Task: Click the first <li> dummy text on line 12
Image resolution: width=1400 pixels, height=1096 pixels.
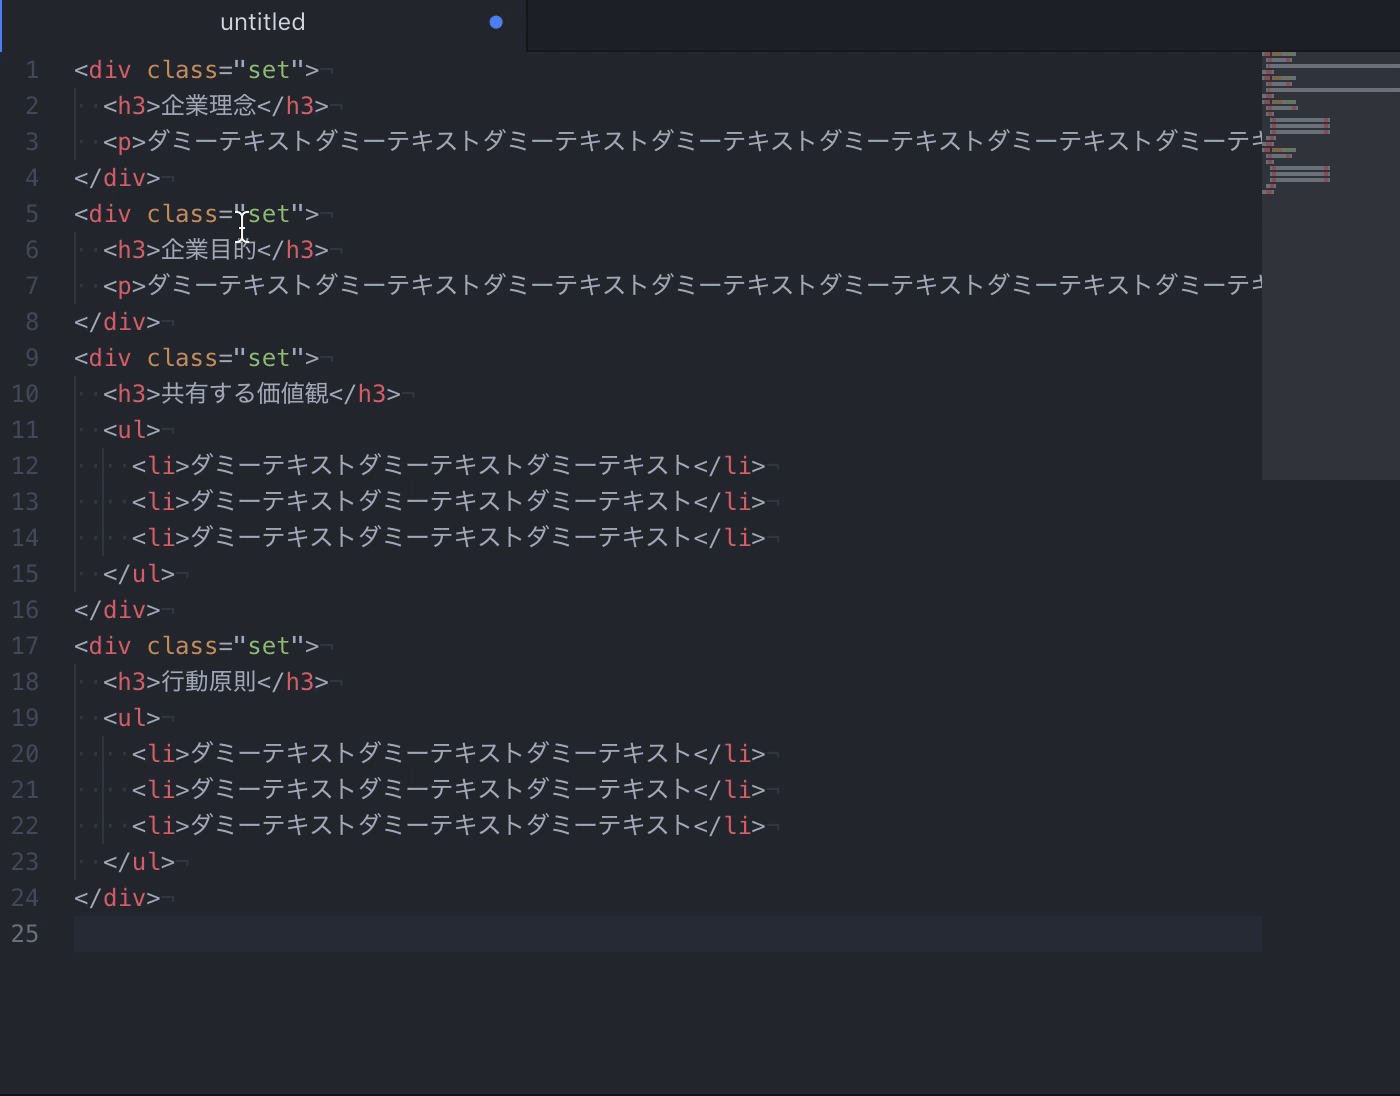Action: point(430,465)
